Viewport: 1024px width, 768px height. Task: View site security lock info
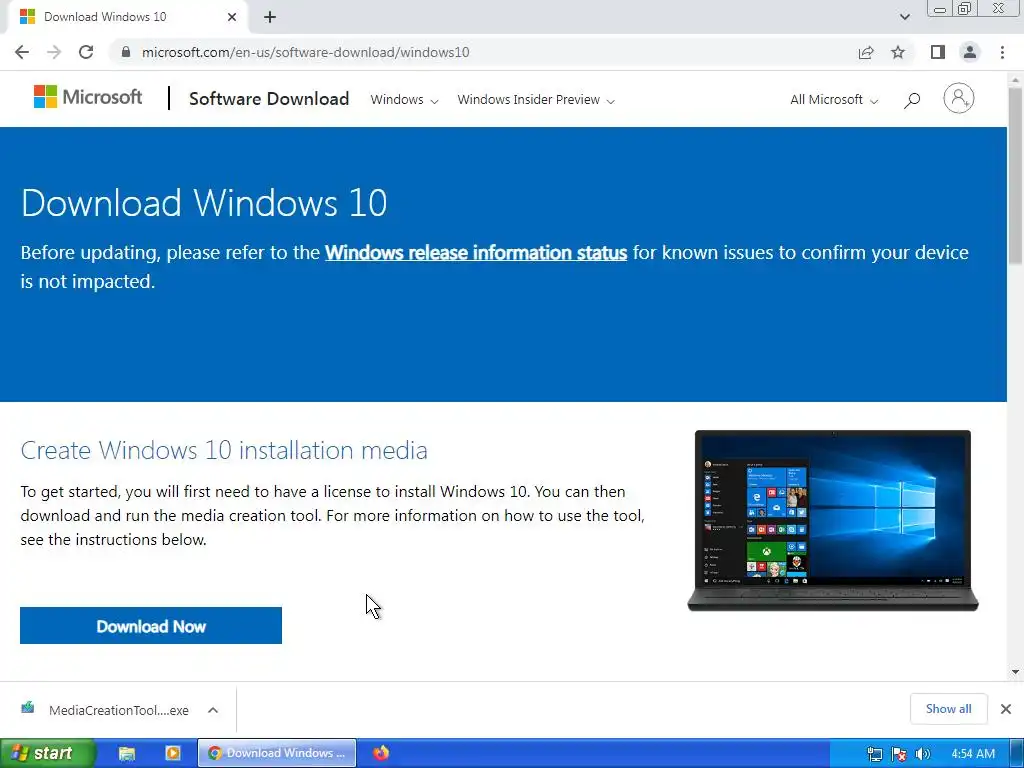pos(126,52)
